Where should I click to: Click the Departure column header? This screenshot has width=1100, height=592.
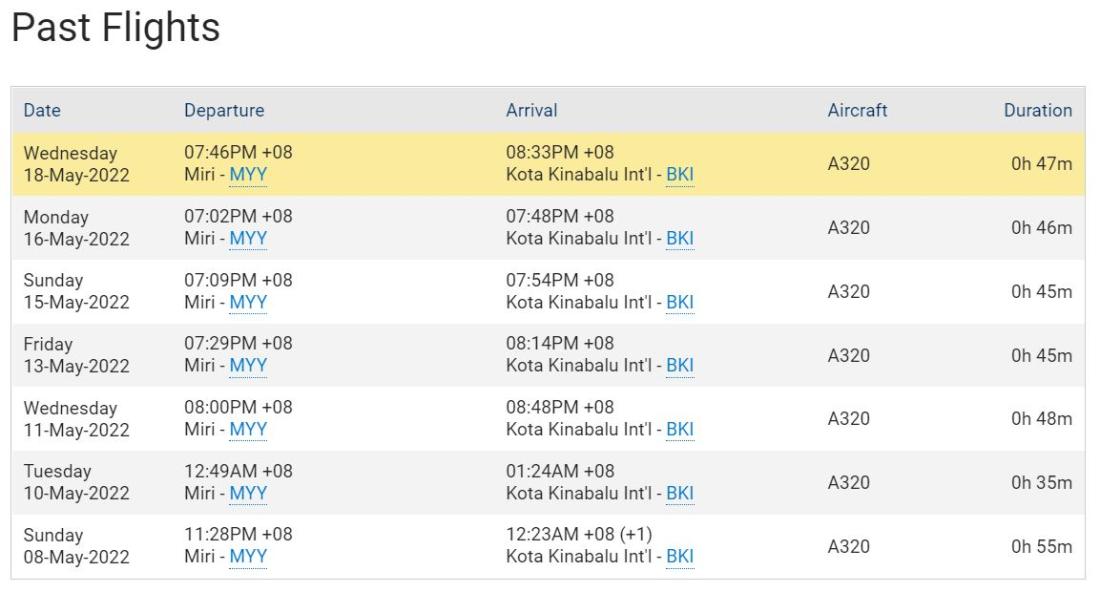pyautogui.click(x=224, y=110)
